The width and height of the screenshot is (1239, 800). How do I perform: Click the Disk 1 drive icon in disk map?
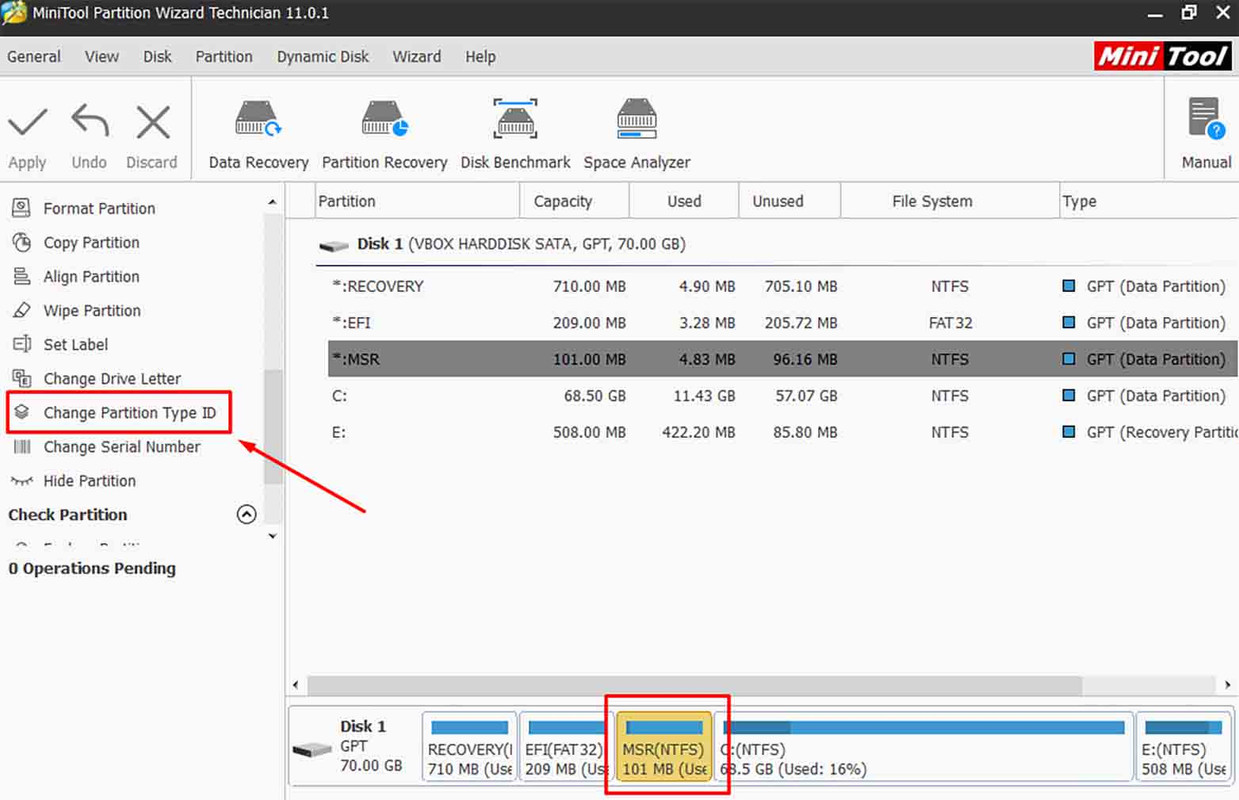311,750
